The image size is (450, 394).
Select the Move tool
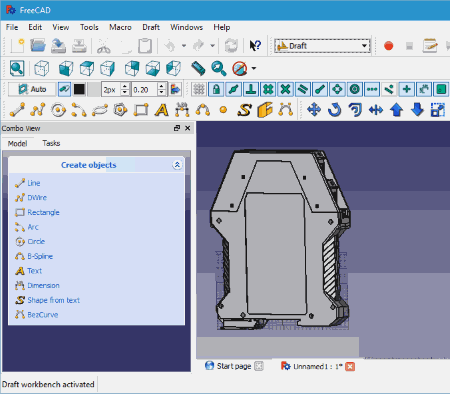coord(314,110)
